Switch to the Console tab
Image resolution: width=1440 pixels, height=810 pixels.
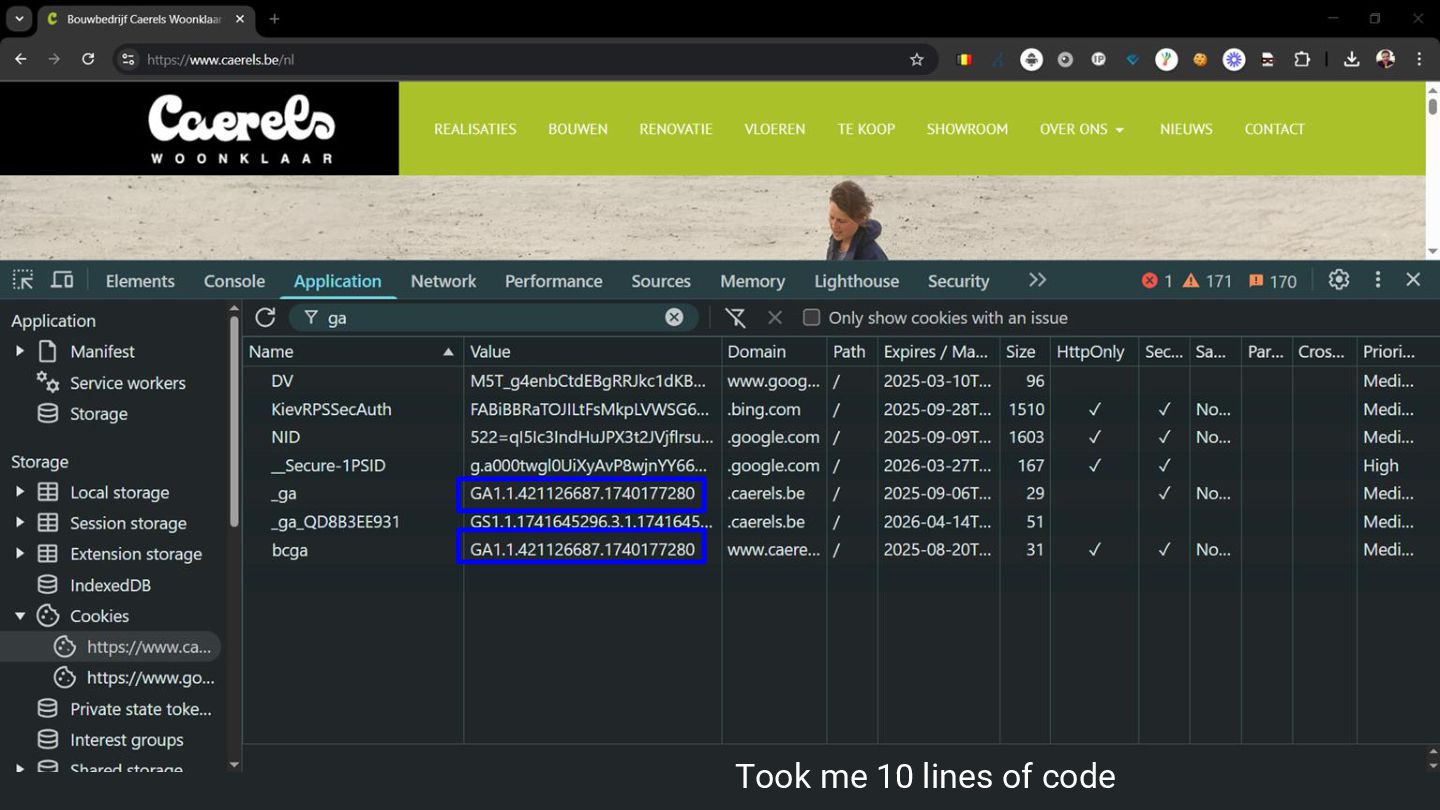(234, 281)
